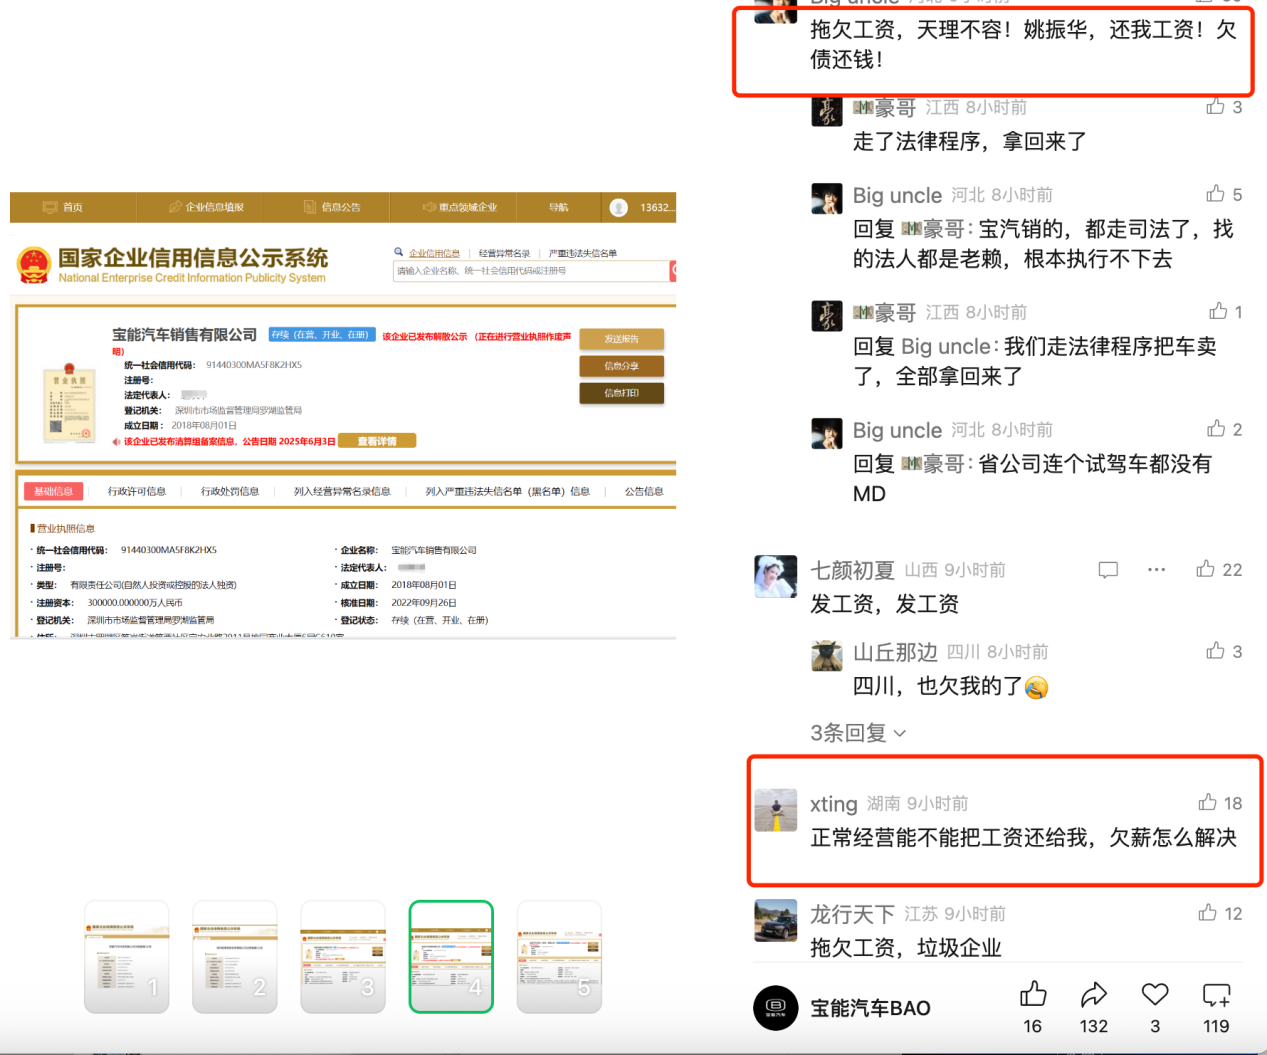The width and height of the screenshot is (1267, 1055).
Task: Select image thumbnail 2
Action: tap(235, 957)
